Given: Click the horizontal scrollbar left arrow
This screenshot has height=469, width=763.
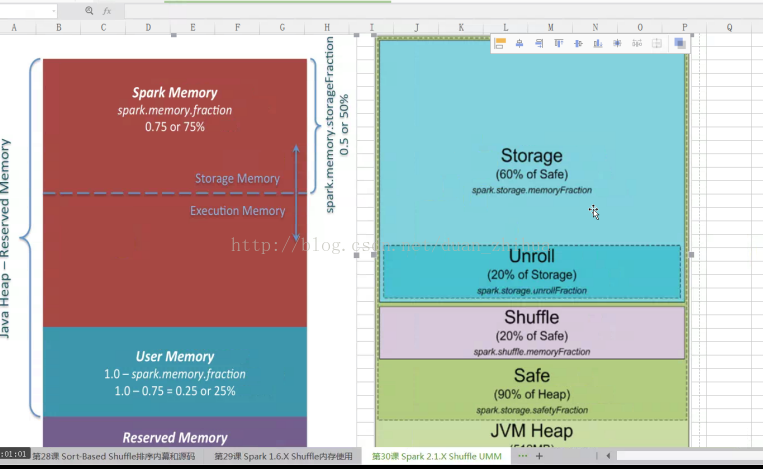Looking at the screenshot, I should pos(608,456).
